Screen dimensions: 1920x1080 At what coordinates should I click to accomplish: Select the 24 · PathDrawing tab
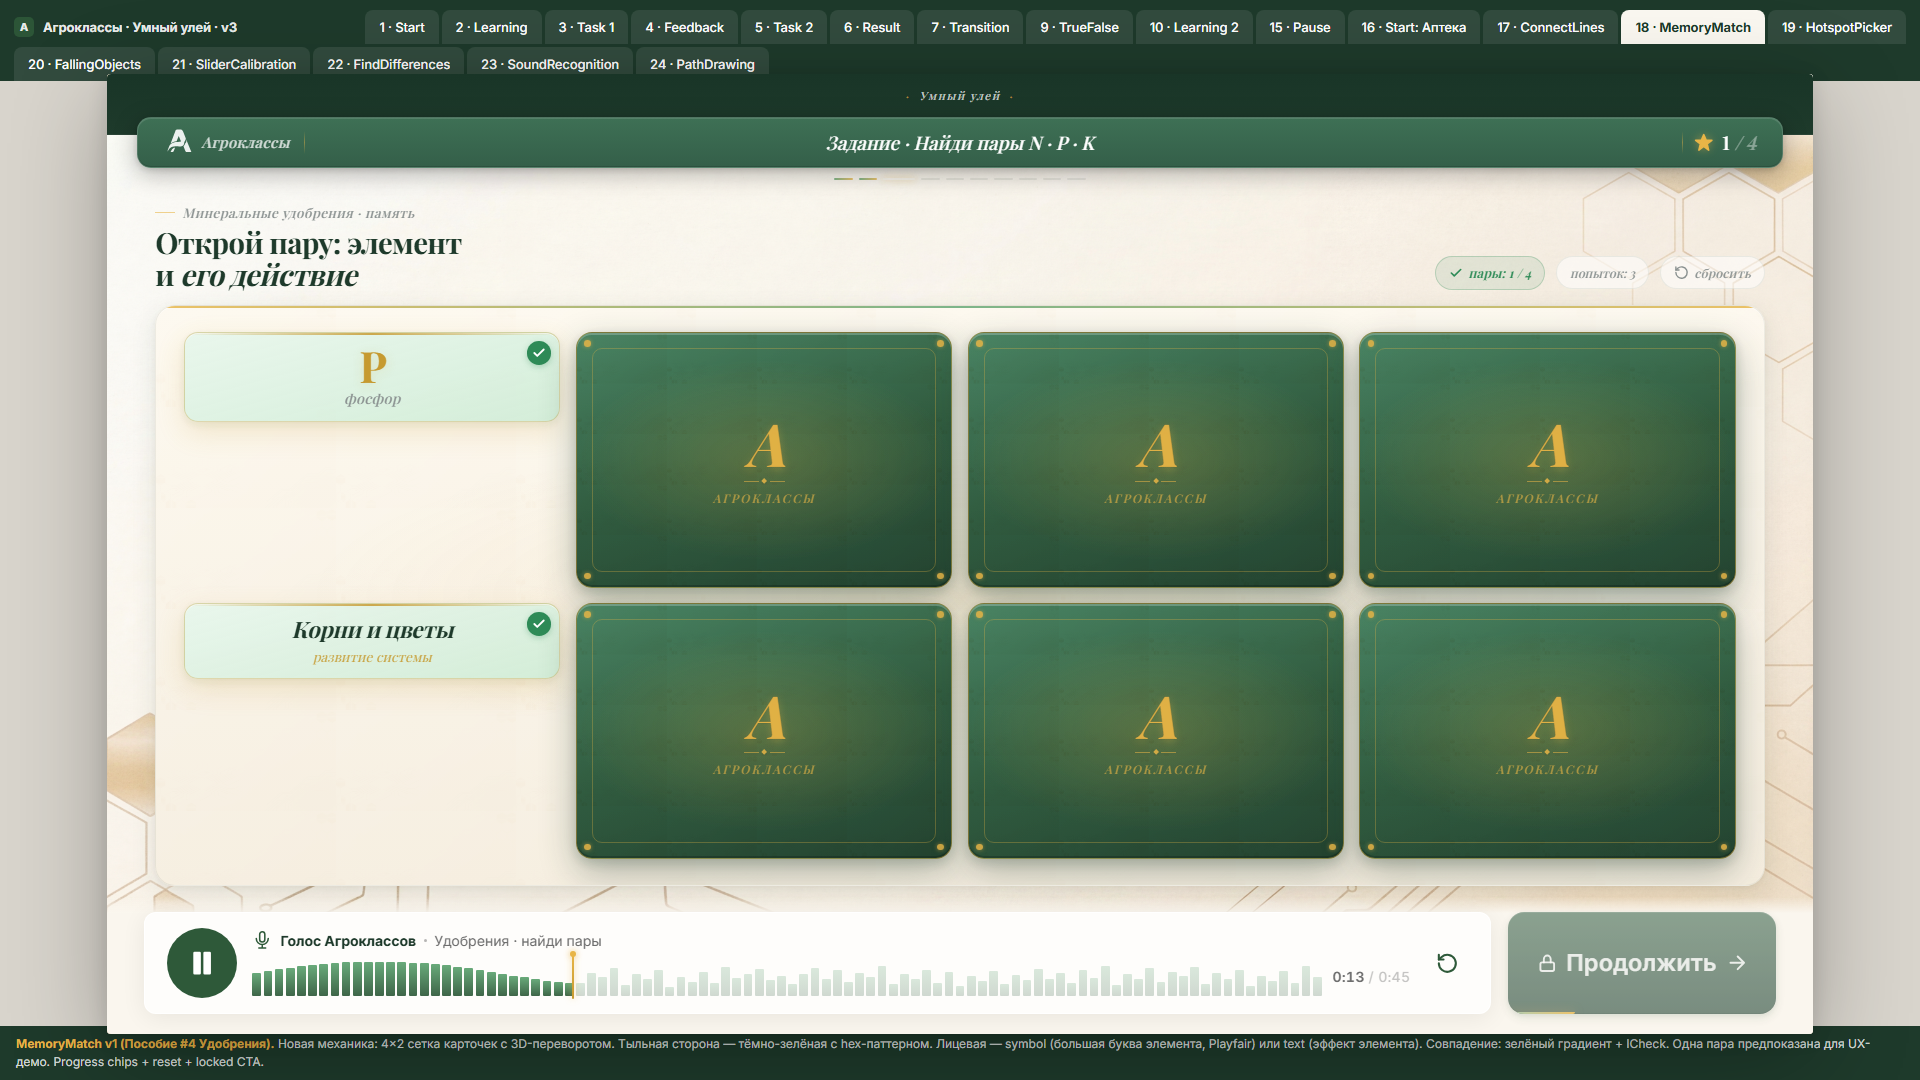pos(702,64)
